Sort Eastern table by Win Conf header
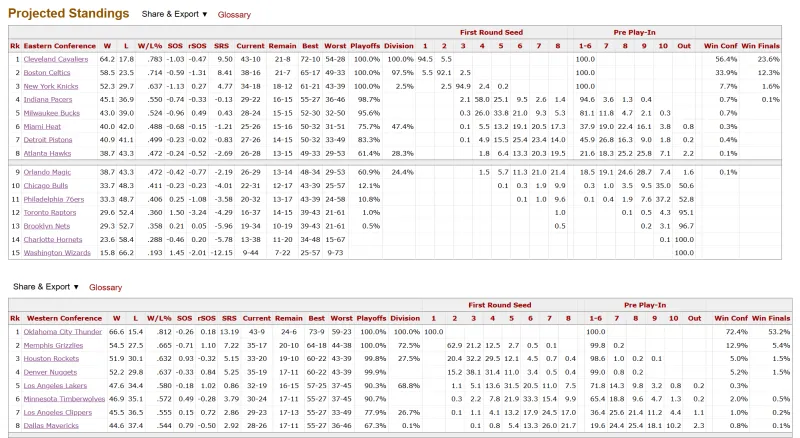This screenshot has width=800, height=438. pos(720,46)
